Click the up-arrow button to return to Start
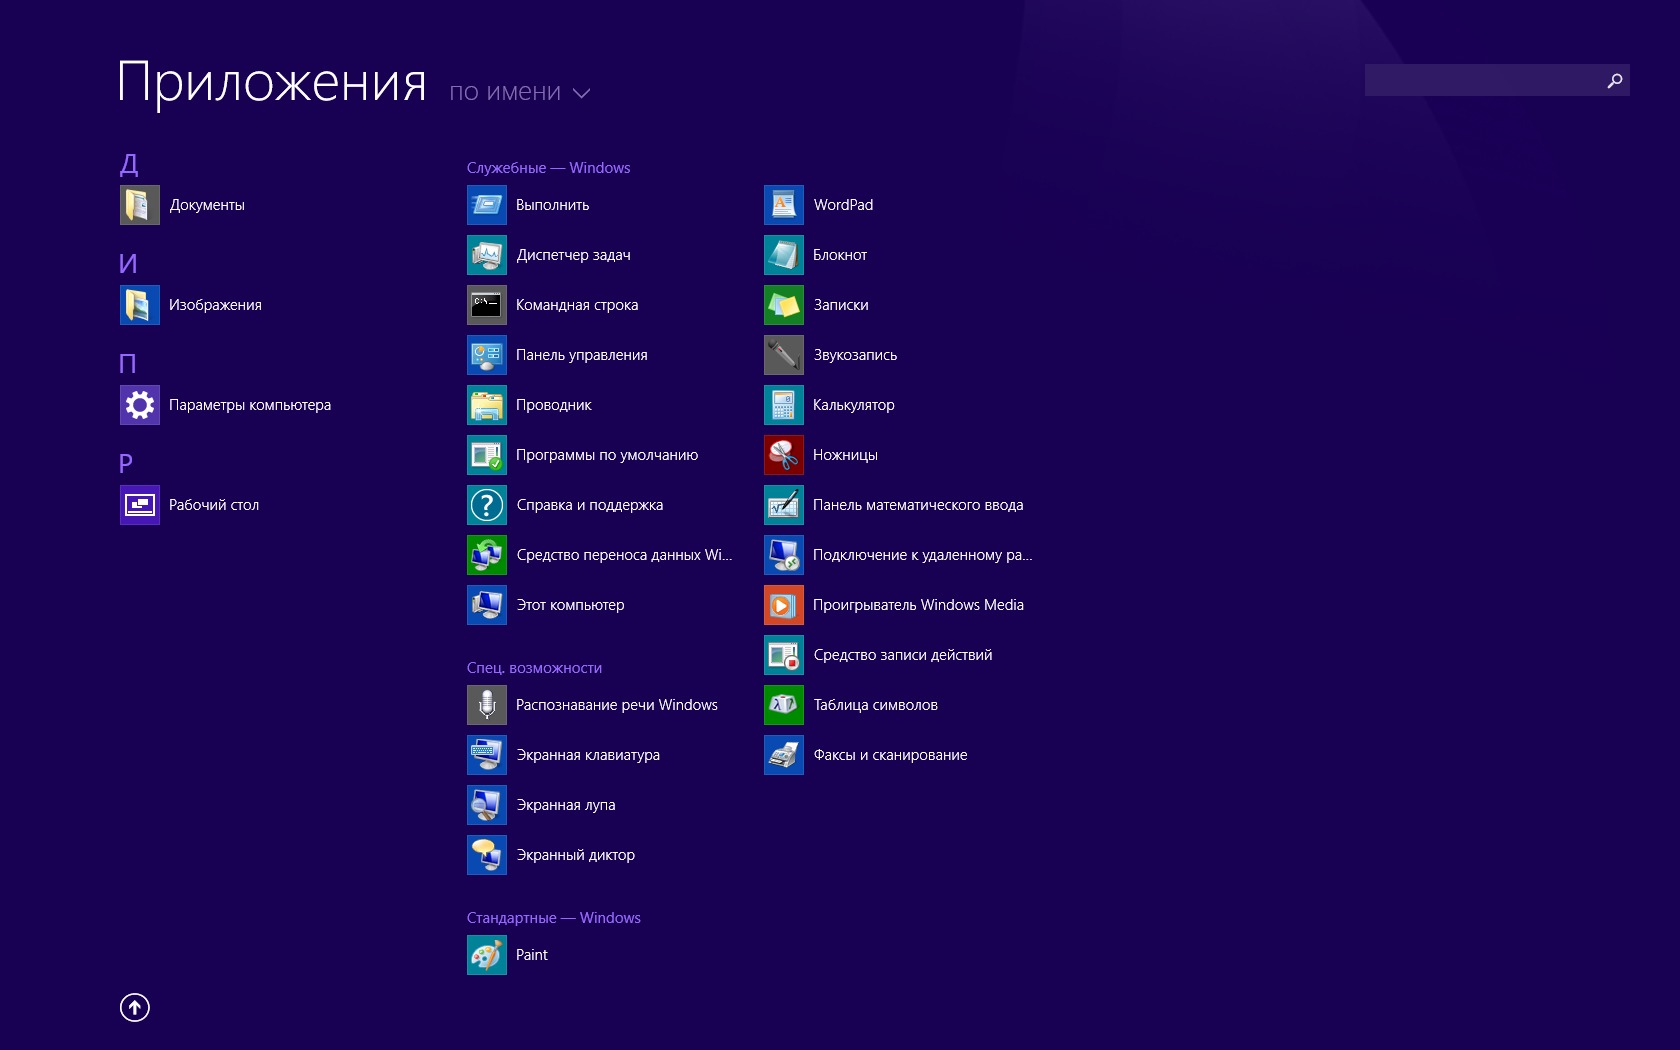1680x1050 pixels. (135, 1007)
